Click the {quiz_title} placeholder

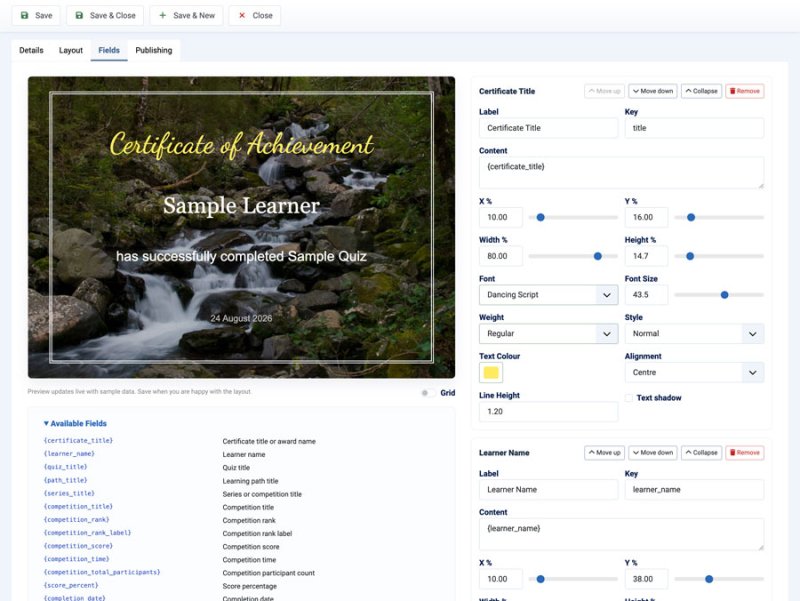pos(65,467)
